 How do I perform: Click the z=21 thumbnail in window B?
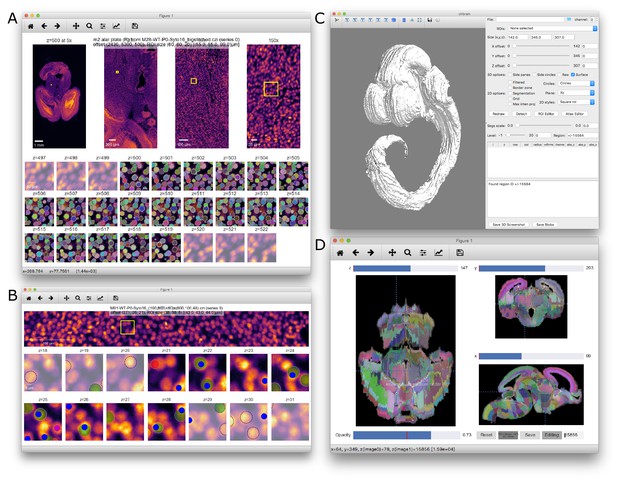166,372
